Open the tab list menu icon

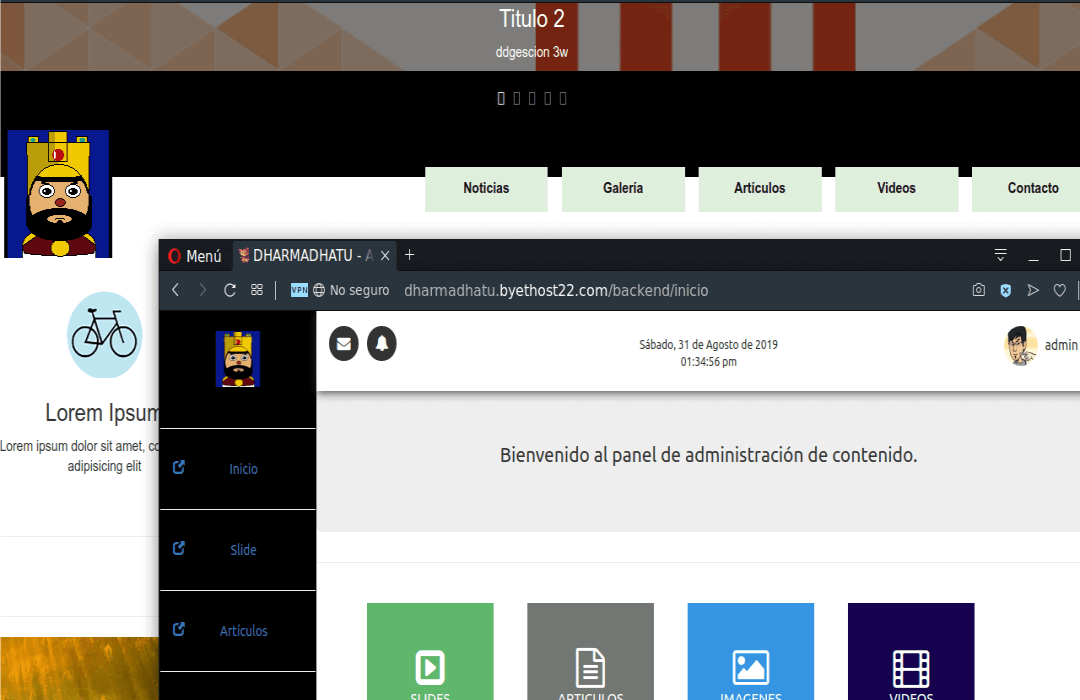coord(1000,255)
